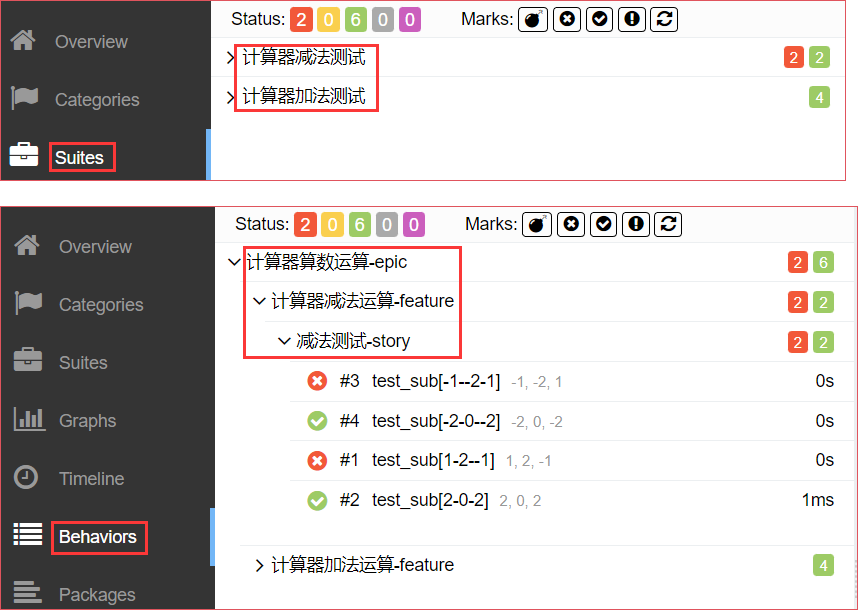Select the 计算器算数运算-epic label text

coord(327,262)
